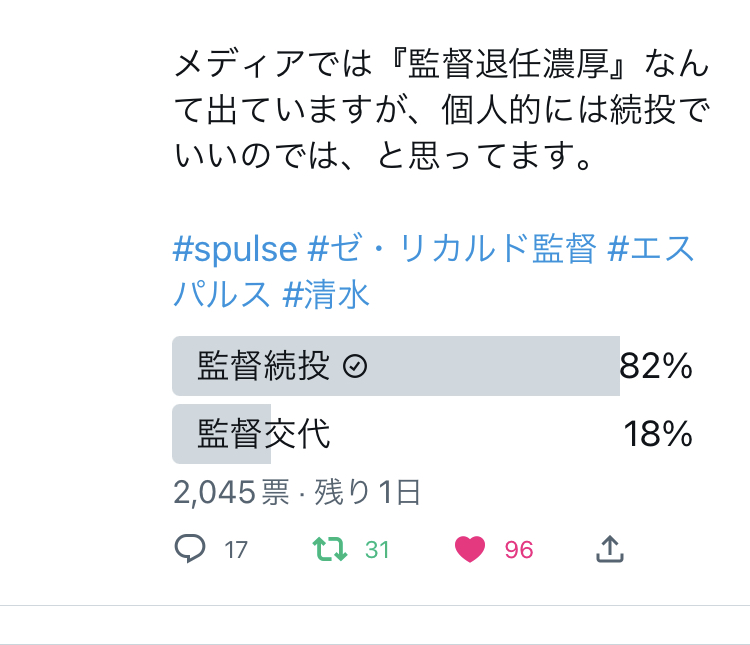Click the green retweet icon
The image size is (750, 645).
pos(329,548)
